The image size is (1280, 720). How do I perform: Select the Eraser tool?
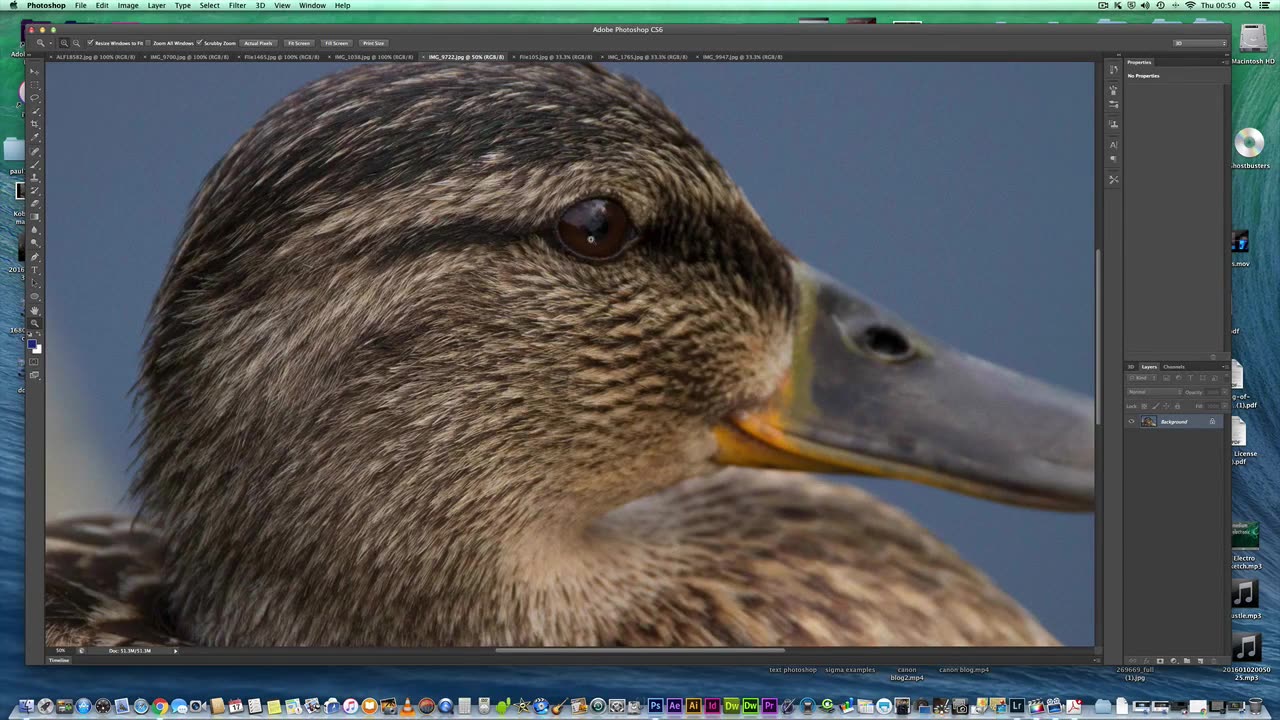coord(34,203)
